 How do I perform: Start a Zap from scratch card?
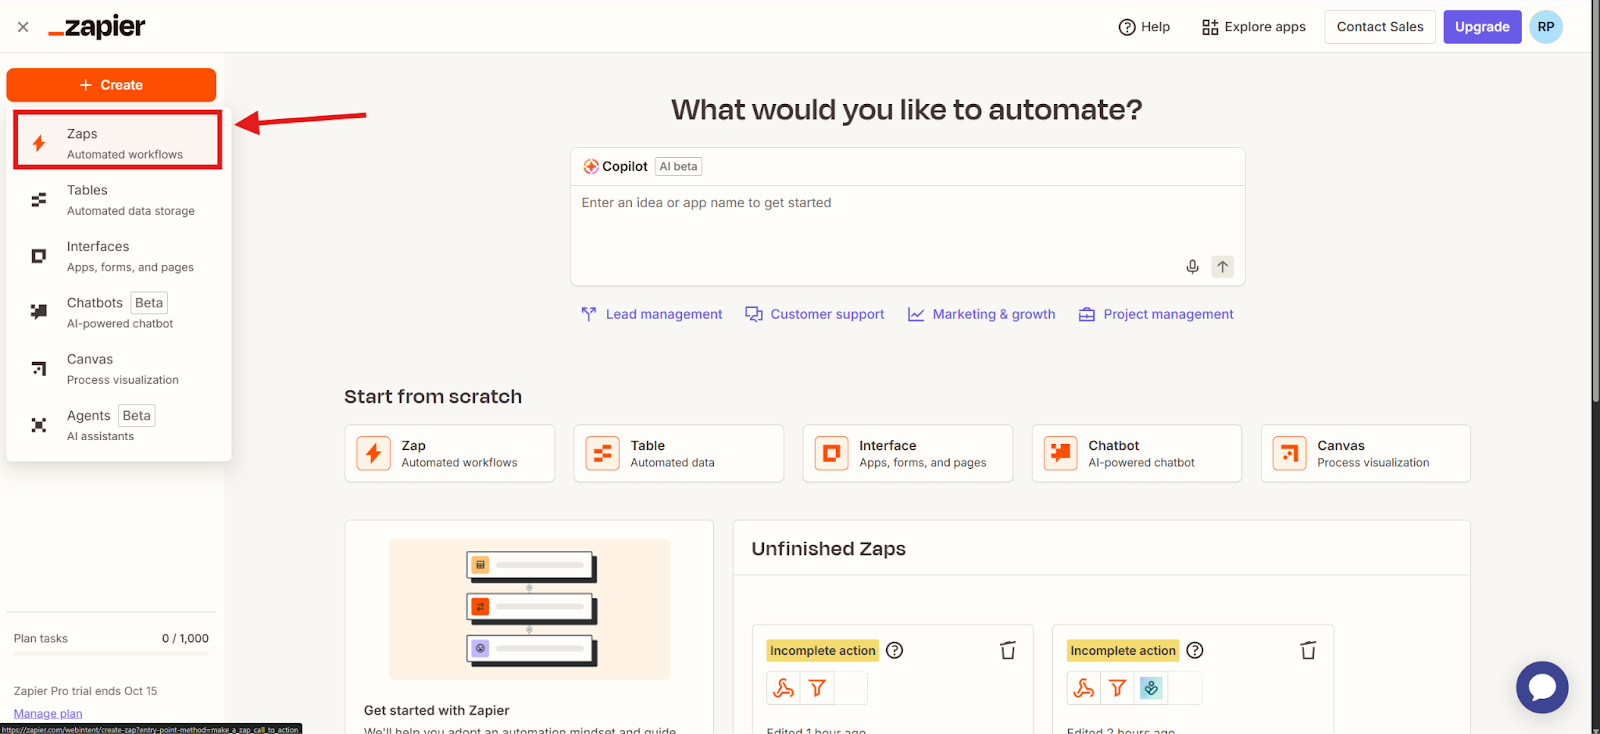(450, 453)
